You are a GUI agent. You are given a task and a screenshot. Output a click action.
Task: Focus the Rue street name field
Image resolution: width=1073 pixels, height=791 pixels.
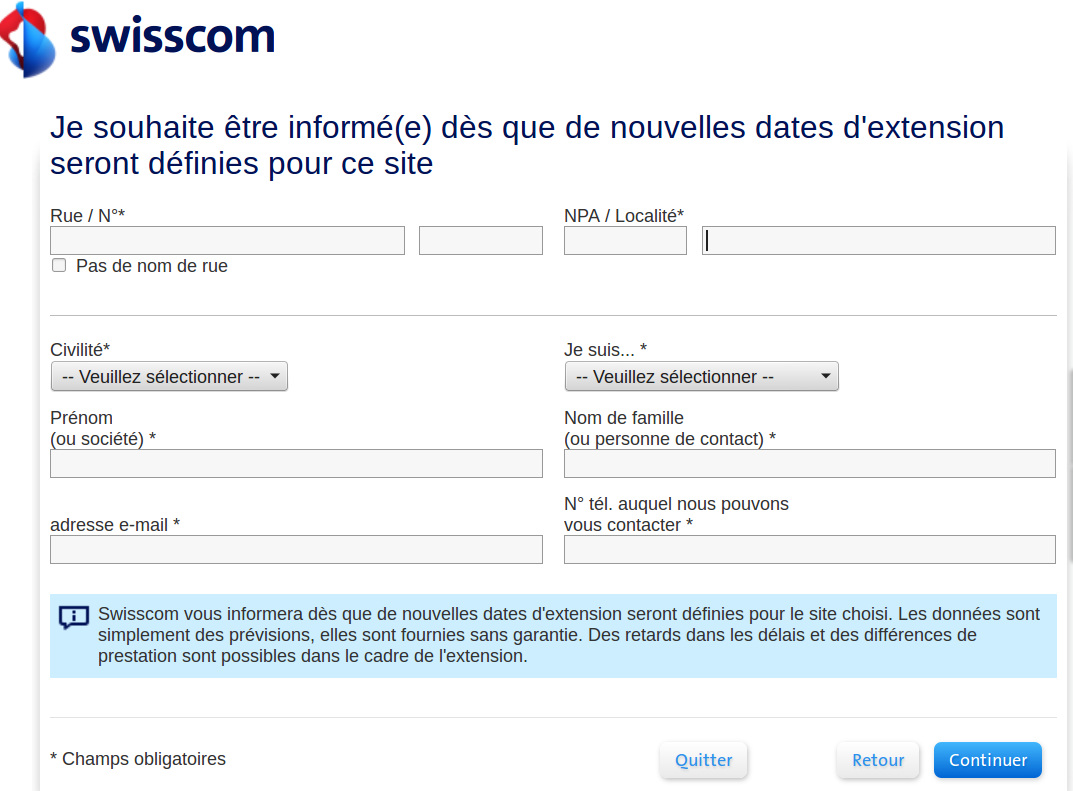pyautogui.click(x=227, y=241)
